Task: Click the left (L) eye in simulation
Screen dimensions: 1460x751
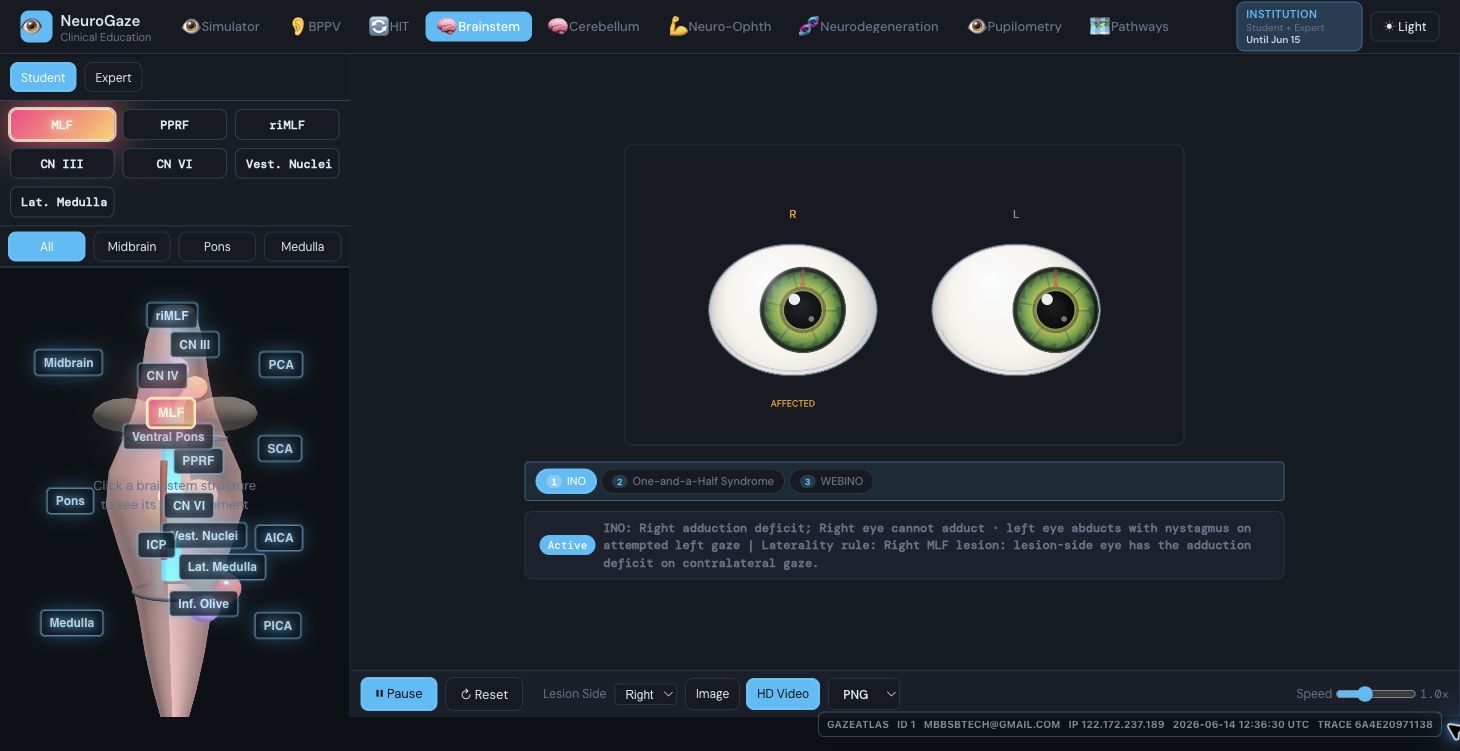Action: pyautogui.click(x=1016, y=310)
